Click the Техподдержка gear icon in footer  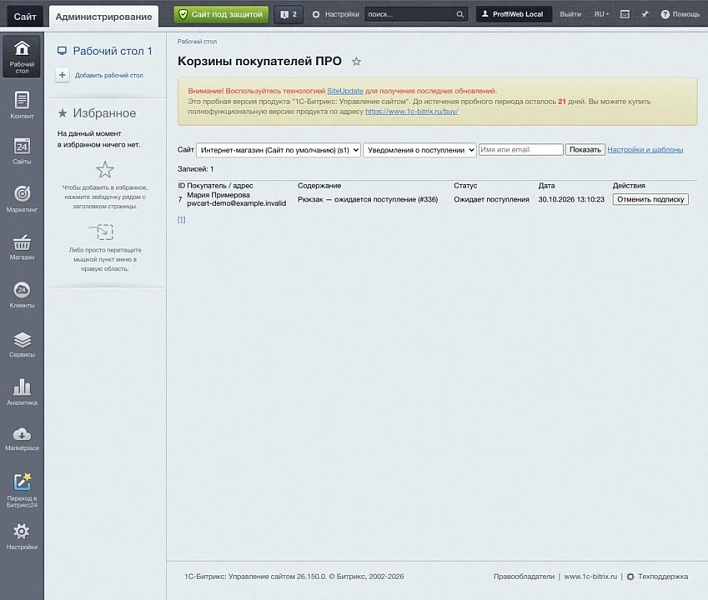pos(630,577)
